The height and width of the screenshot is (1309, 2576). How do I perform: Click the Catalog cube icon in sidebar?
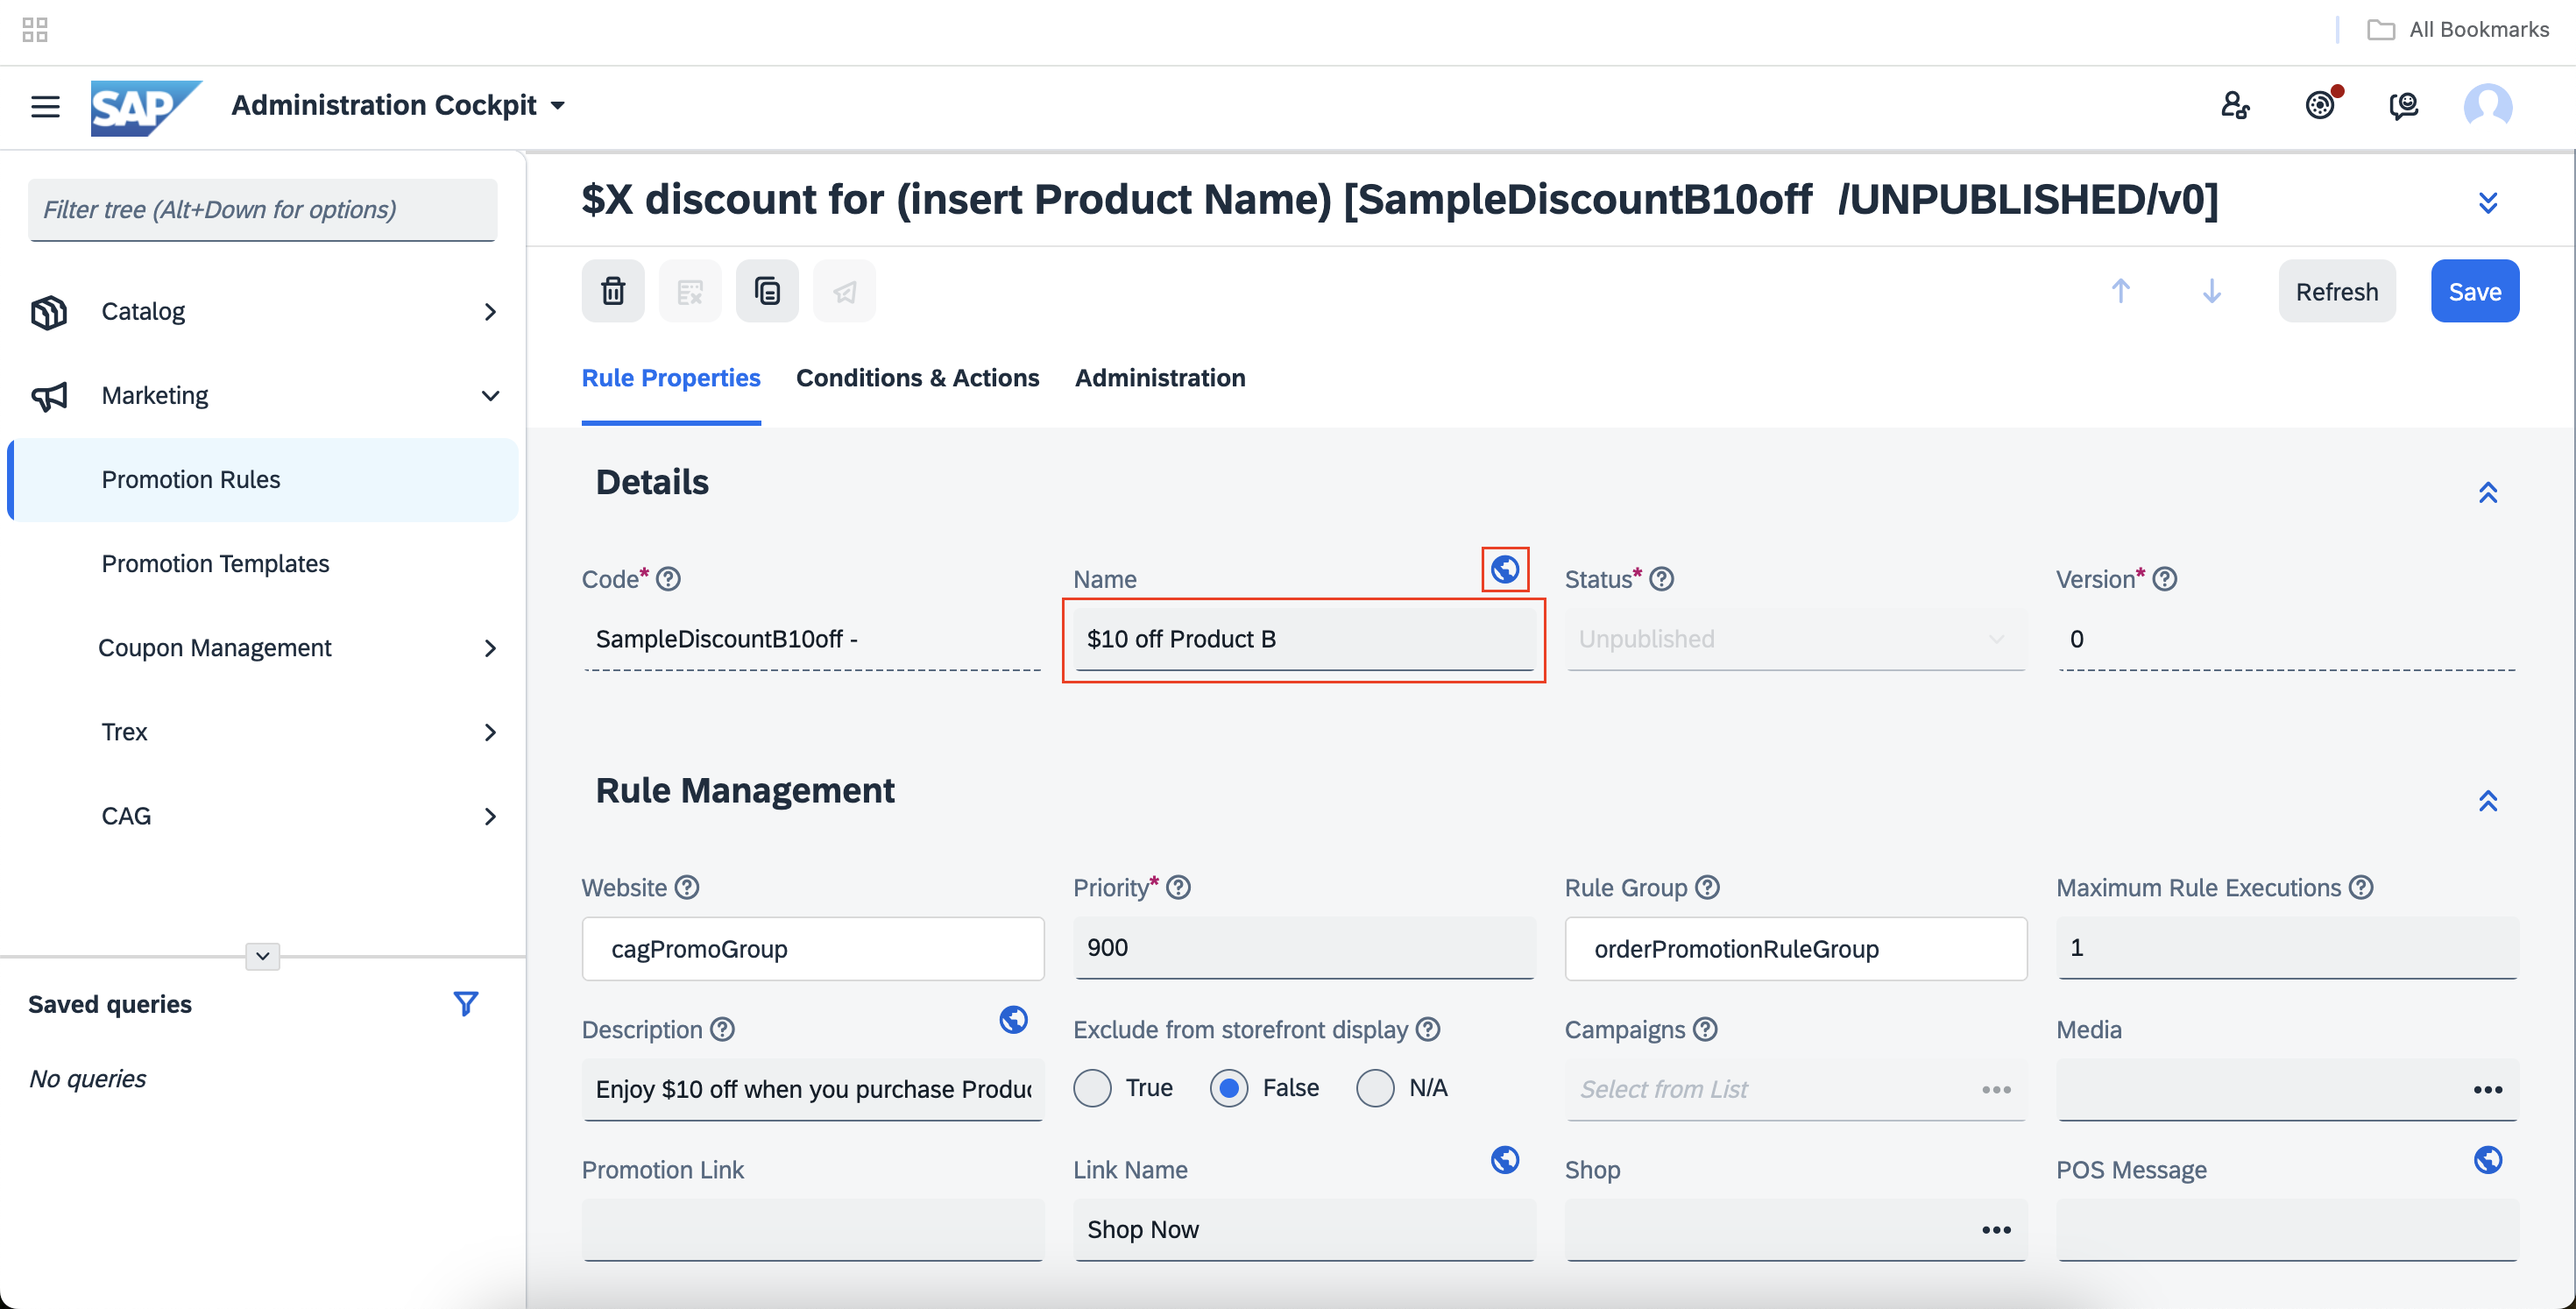[49, 312]
